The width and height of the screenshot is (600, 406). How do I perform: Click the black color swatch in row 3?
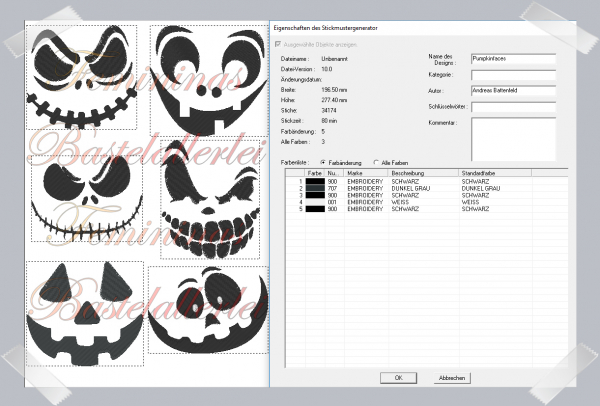(x=315, y=195)
